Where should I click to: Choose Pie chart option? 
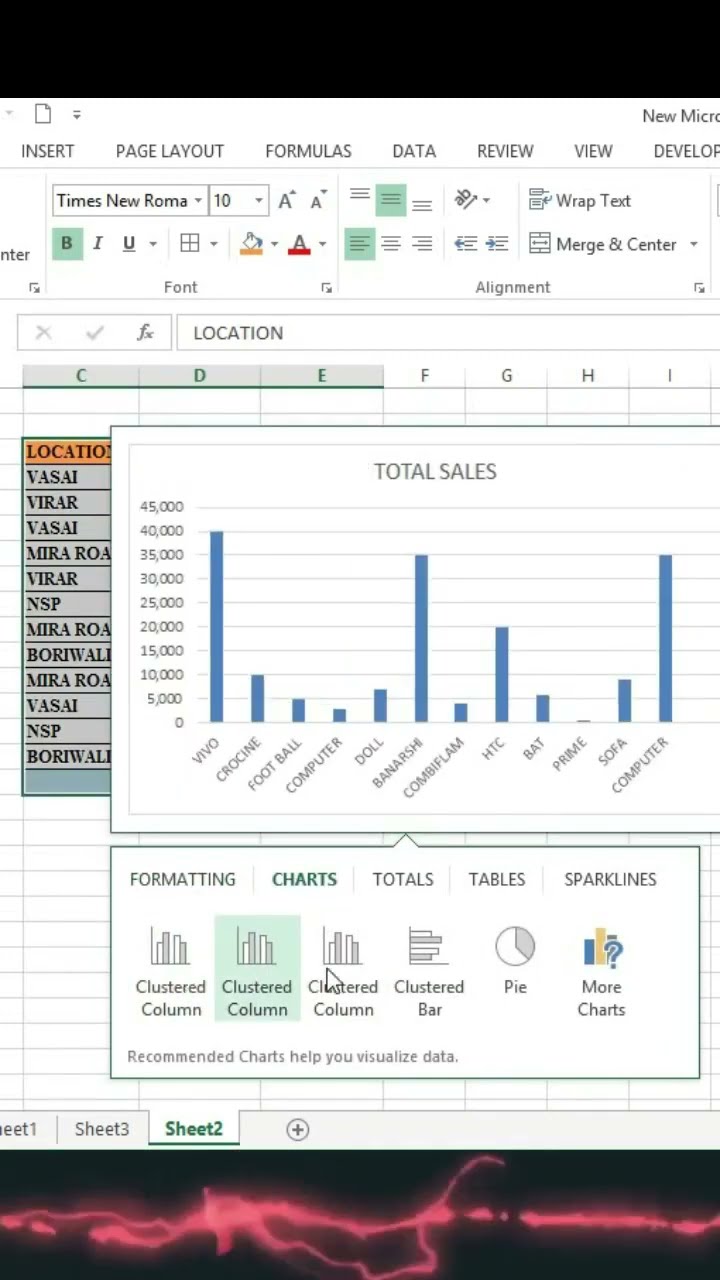click(515, 970)
